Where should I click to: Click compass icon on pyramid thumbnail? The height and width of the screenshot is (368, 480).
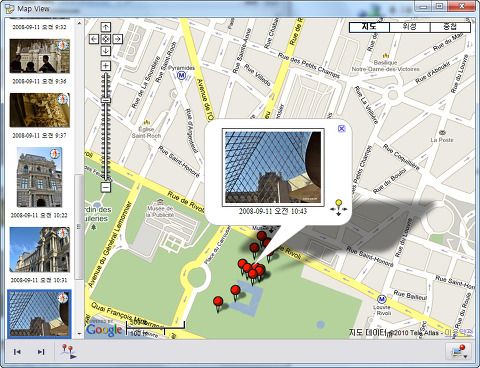62,298
